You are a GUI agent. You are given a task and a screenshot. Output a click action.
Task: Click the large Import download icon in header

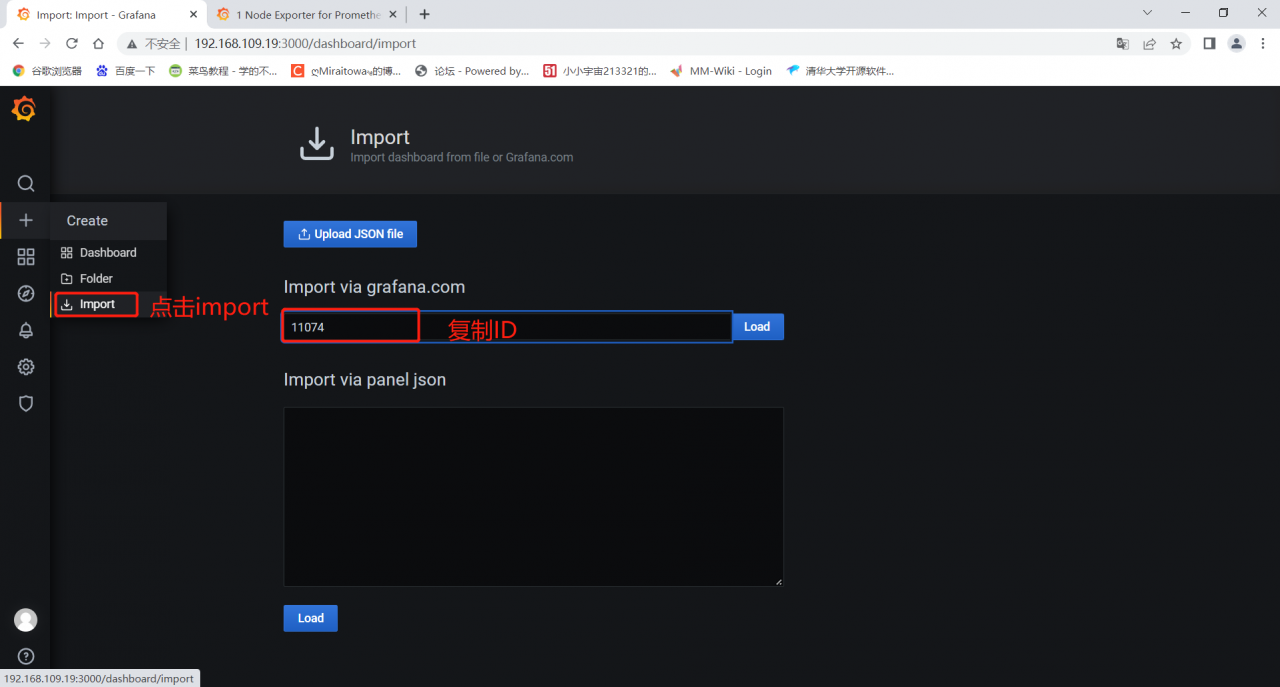tap(317, 143)
